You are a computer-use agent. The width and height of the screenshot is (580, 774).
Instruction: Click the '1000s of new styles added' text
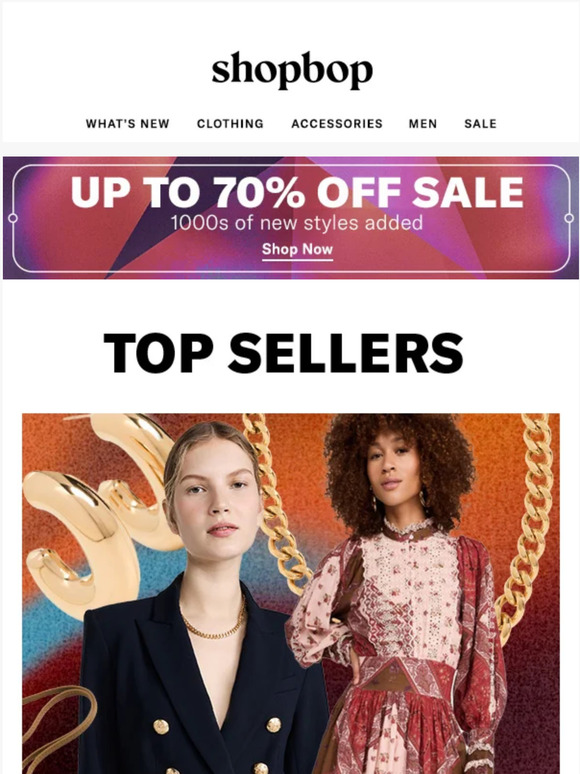(297, 223)
